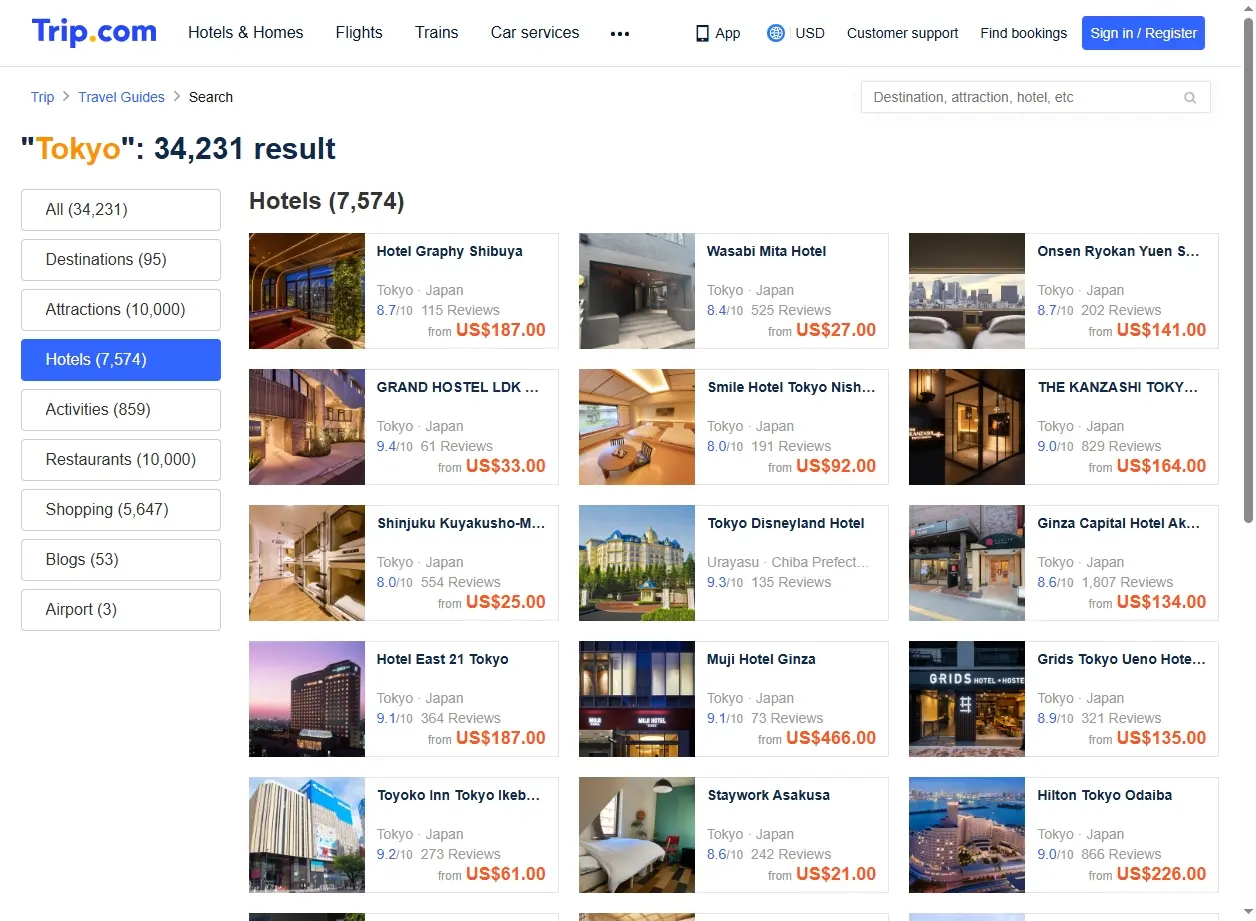Screen dimensions: 1256x921
Task: Click Hilton Tokyo Odaiba title
Action: coord(1104,795)
